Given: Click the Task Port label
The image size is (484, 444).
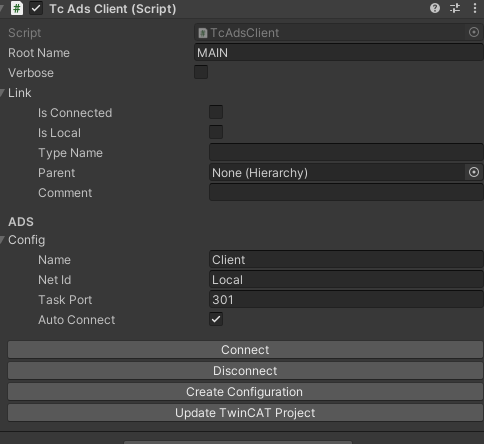Looking at the screenshot, I should pos(65,300).
